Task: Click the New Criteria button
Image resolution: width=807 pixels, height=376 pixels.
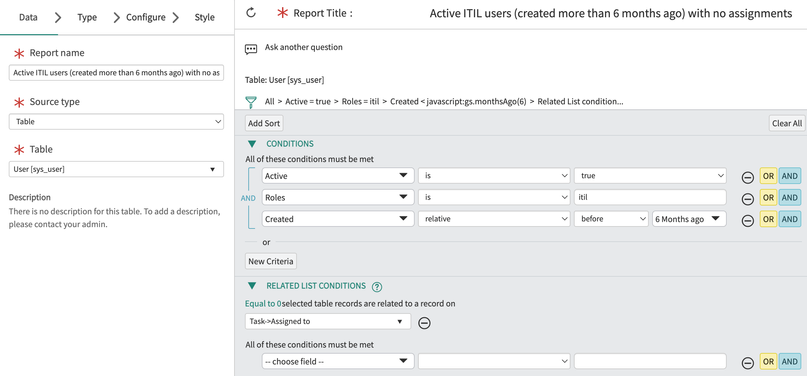Action: click(x=271, y=261)
